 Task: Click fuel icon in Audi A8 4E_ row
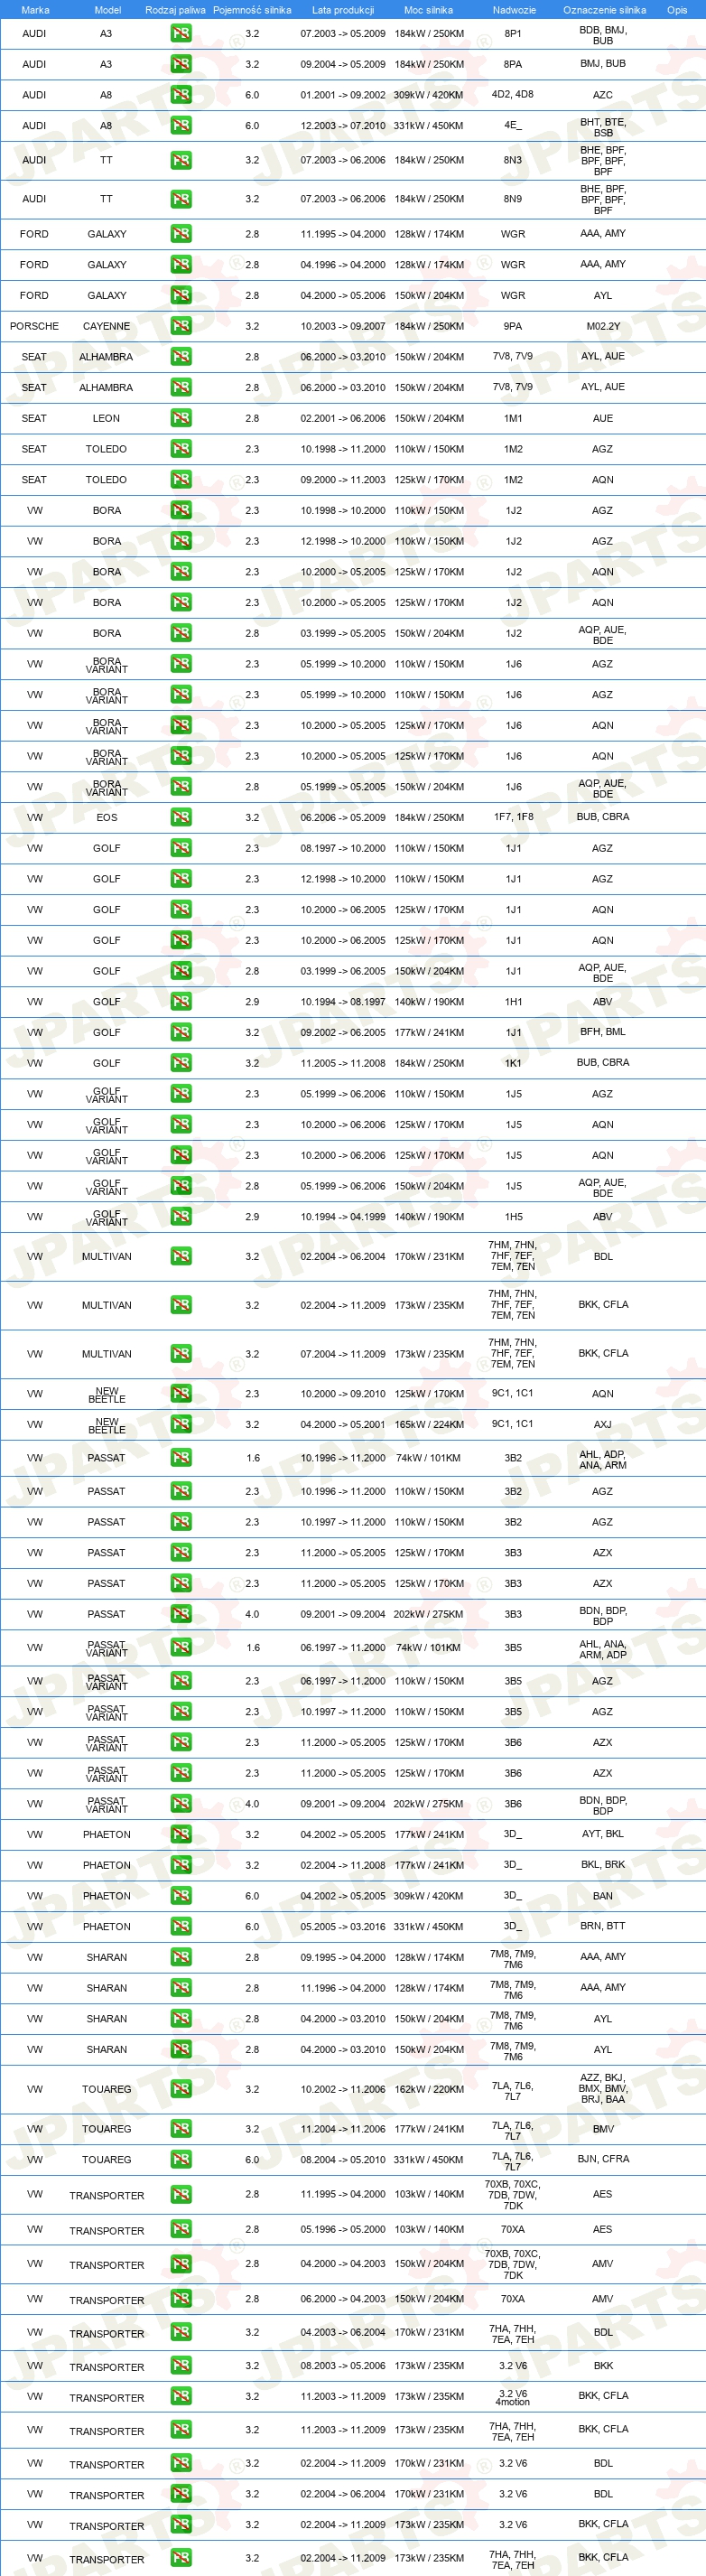click(181, 126)
